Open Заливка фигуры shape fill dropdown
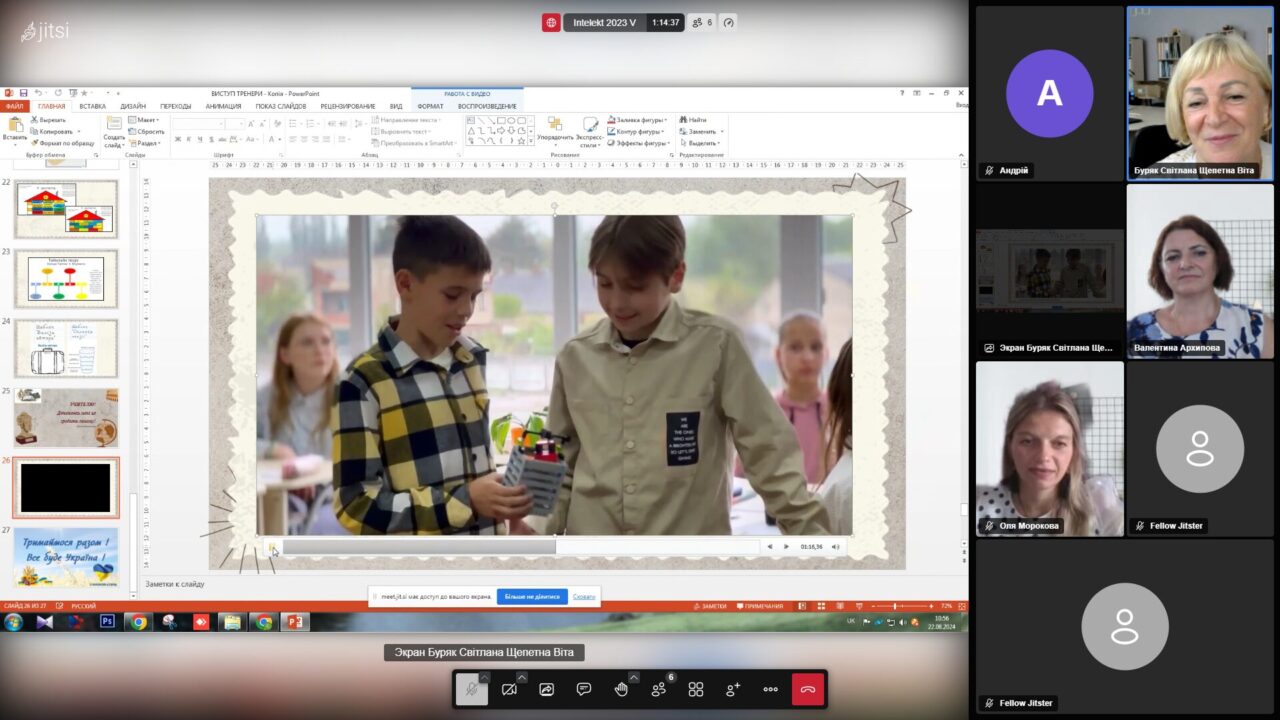The width and height of the screenshot is (1280, 720). [639, 120]
